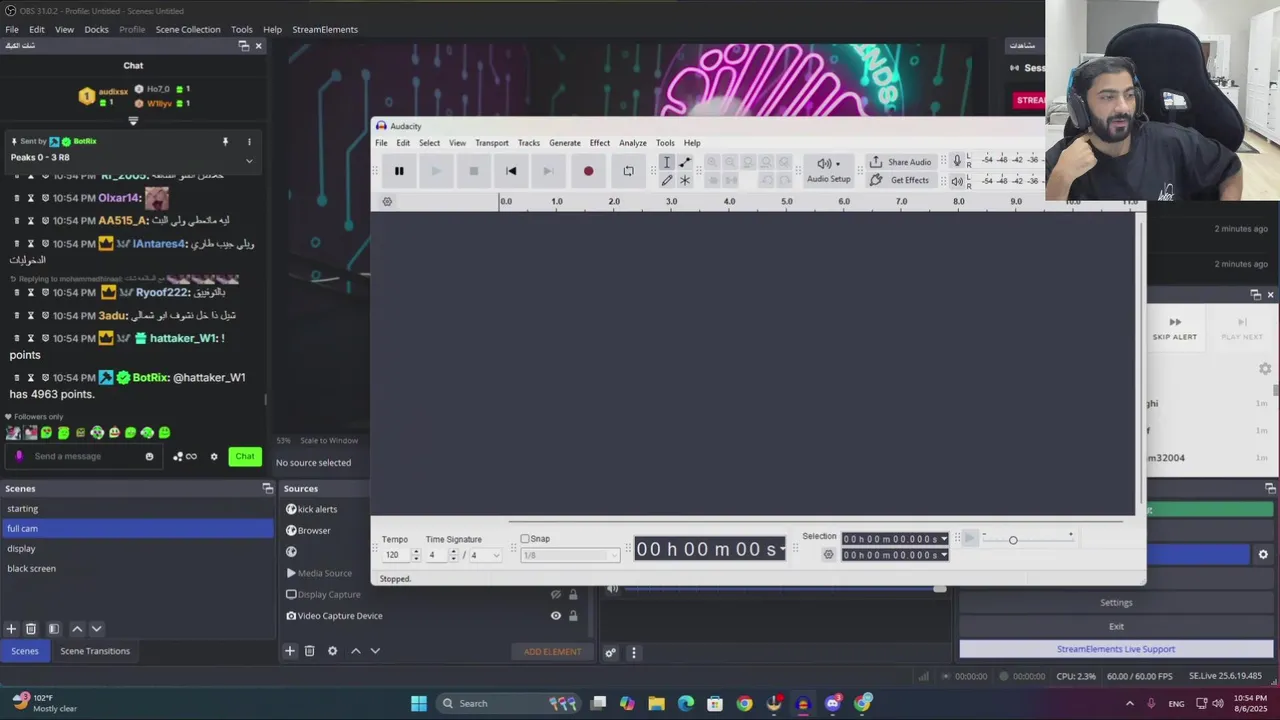1280x720 pixels.
Task: Click the Send a message field
Action: (85, 456)
